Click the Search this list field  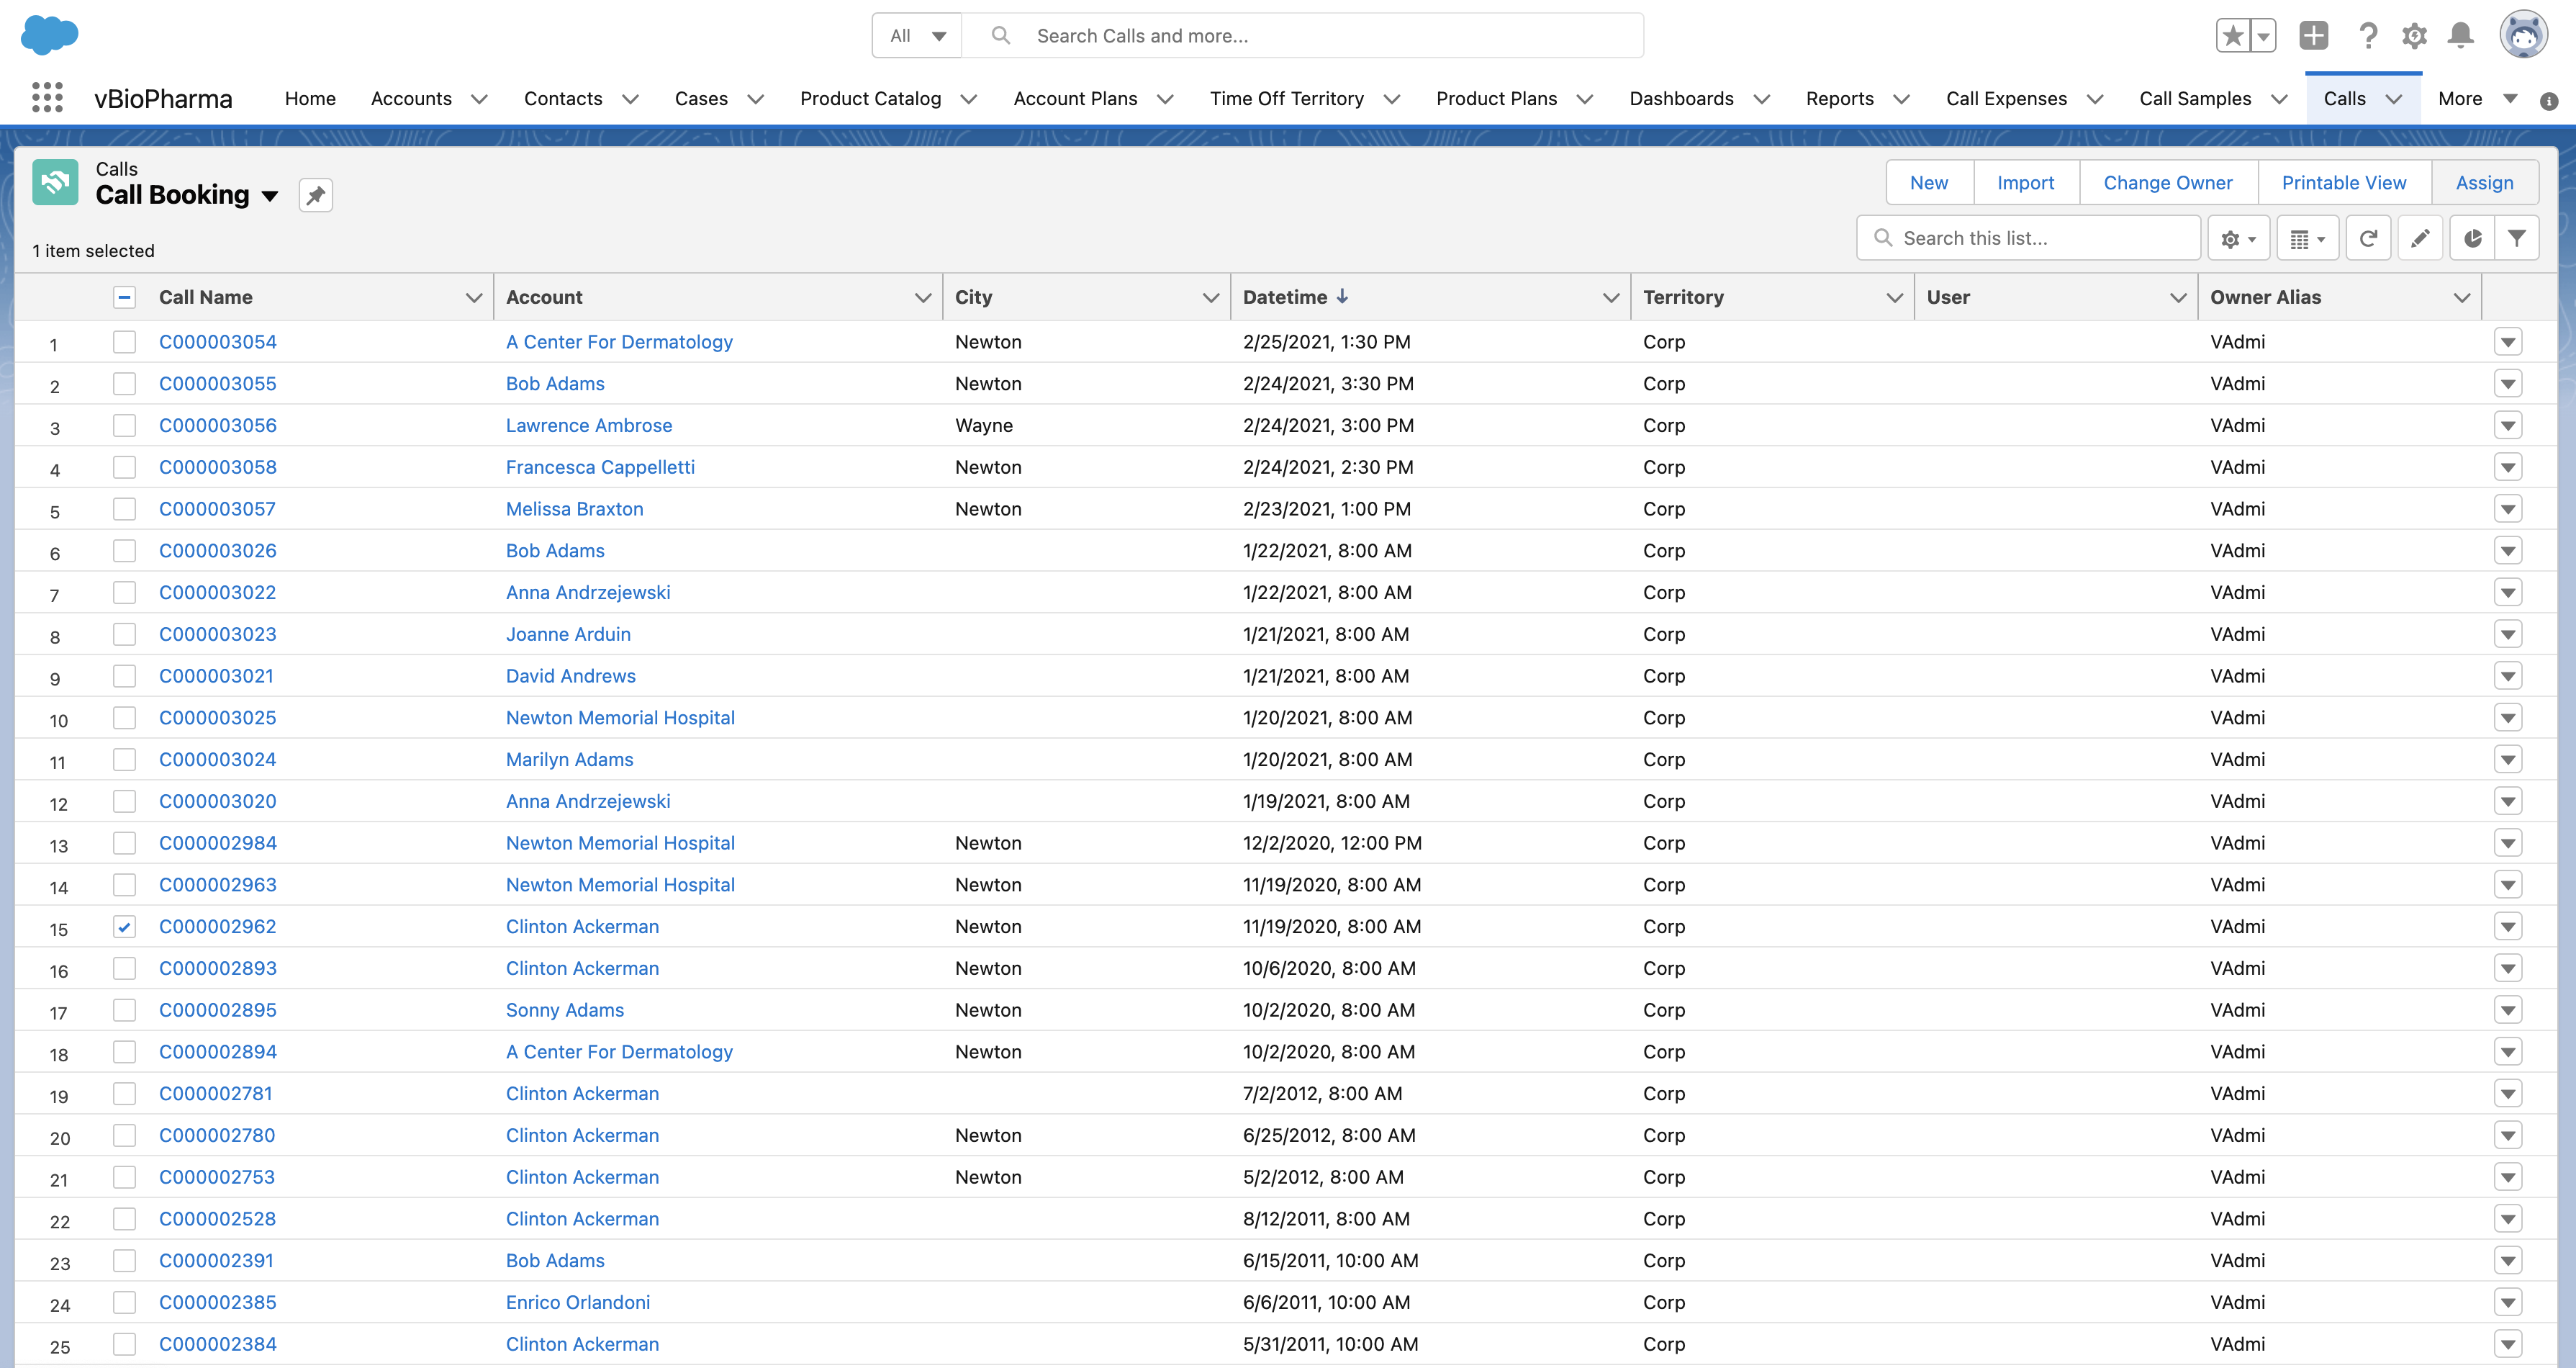[2040, 238]
